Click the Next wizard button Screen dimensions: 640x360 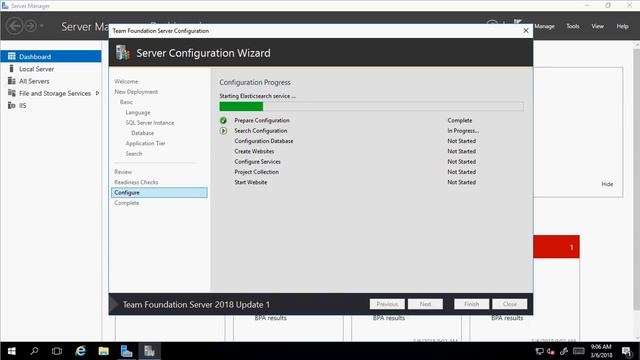point(425,304)
